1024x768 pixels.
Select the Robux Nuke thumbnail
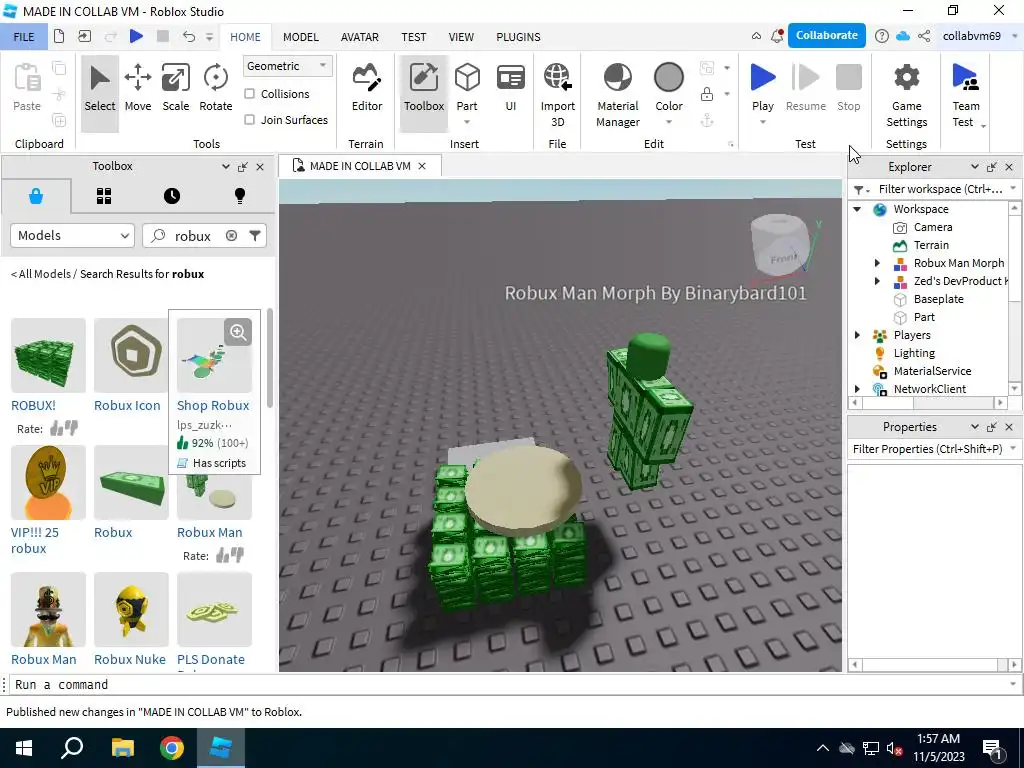tap(131, 609)
